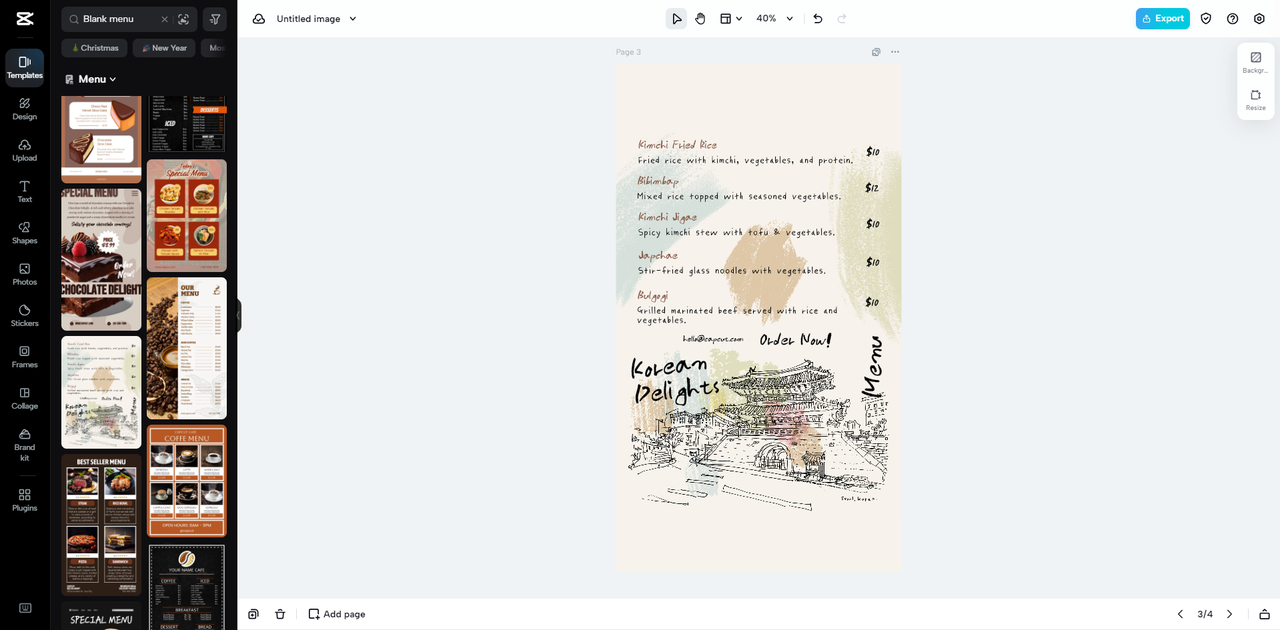Select the New Year category chip

coord(164,48)
